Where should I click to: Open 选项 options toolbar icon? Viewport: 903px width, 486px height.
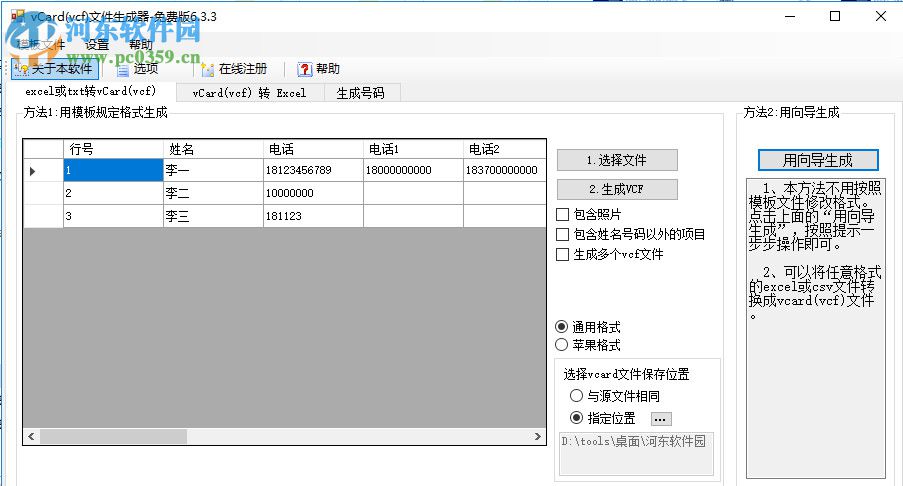(123, 70)
